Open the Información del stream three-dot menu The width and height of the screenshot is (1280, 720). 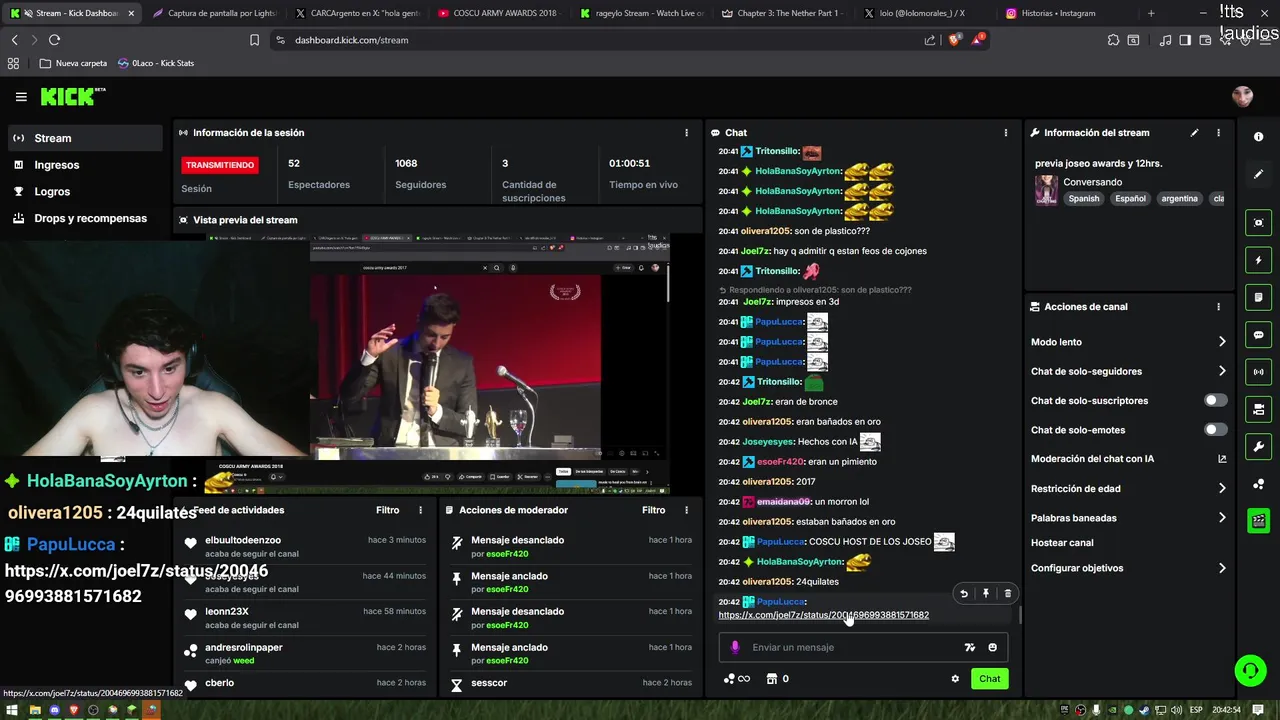[1218, 133]
